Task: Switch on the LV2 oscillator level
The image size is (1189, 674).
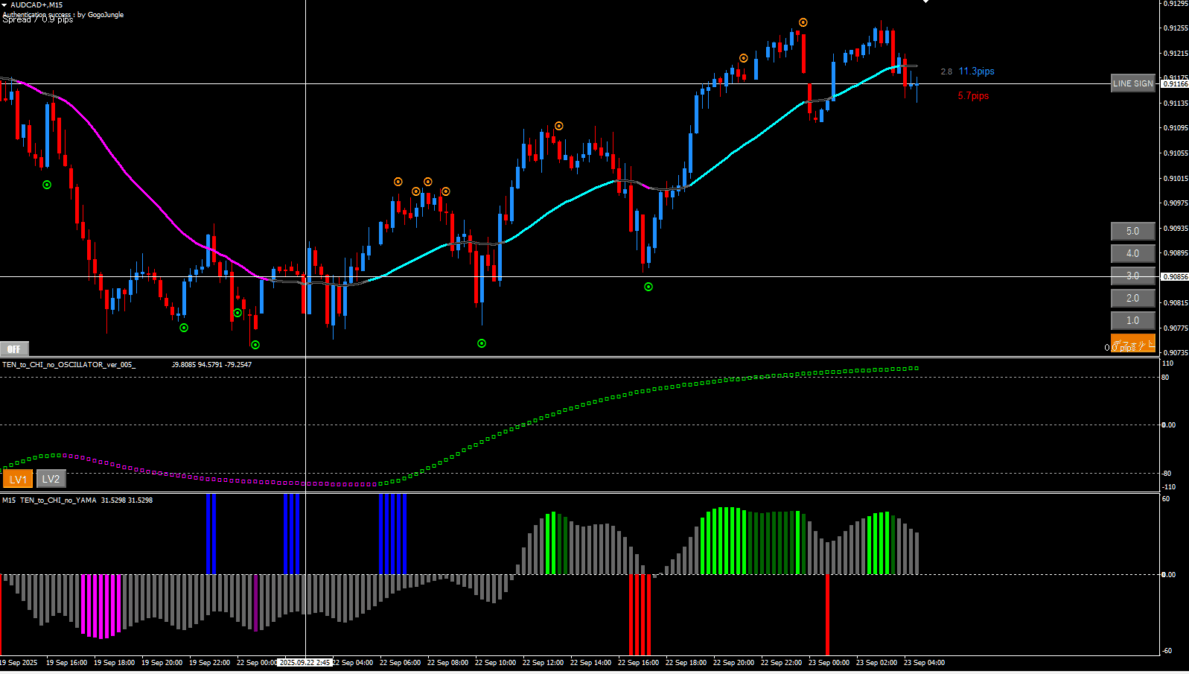Action: pyautogui.click(x=51, y=479)
